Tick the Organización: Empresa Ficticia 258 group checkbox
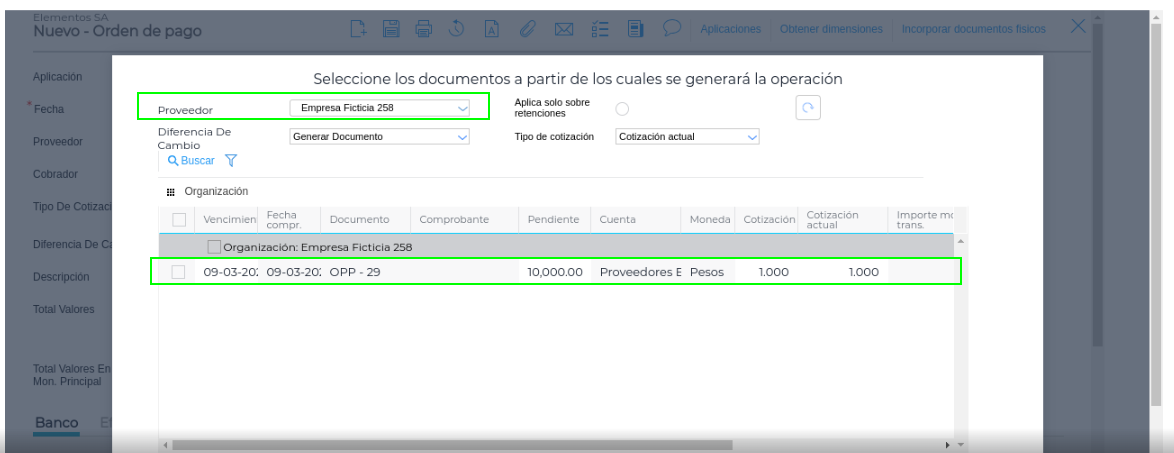 (x=214, y=247)
